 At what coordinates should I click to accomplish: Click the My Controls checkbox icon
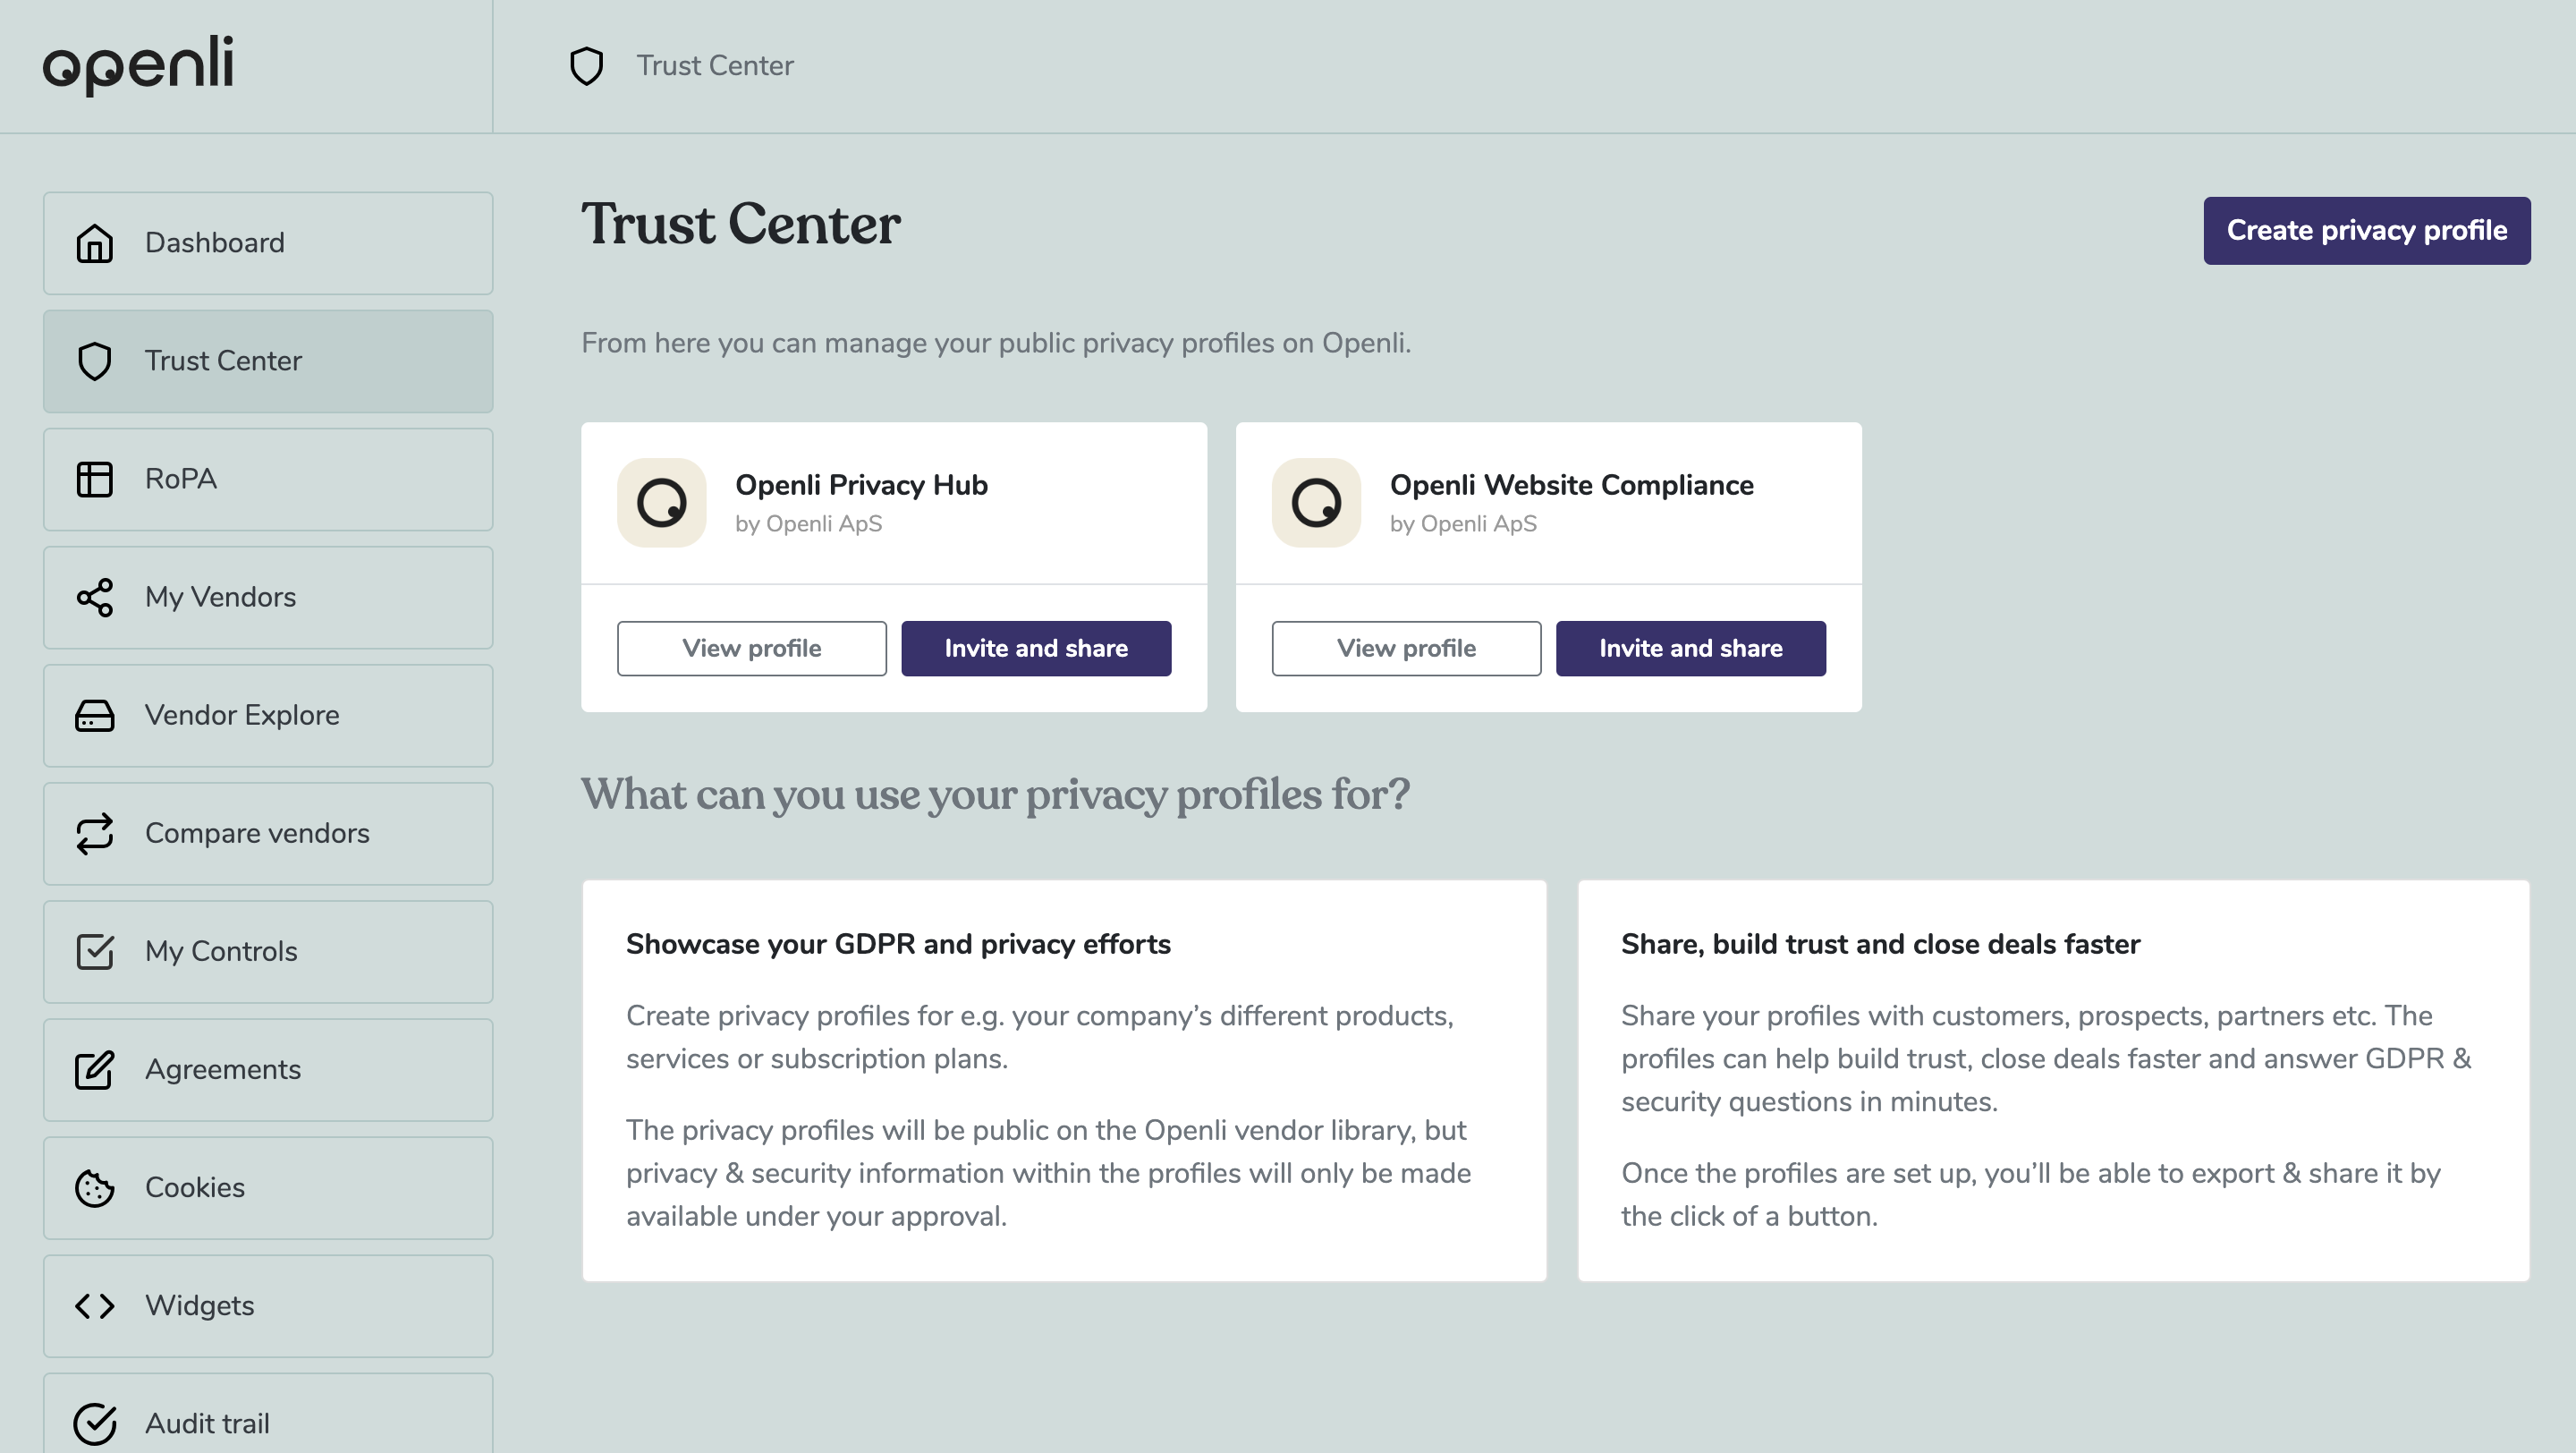(95, 952)
